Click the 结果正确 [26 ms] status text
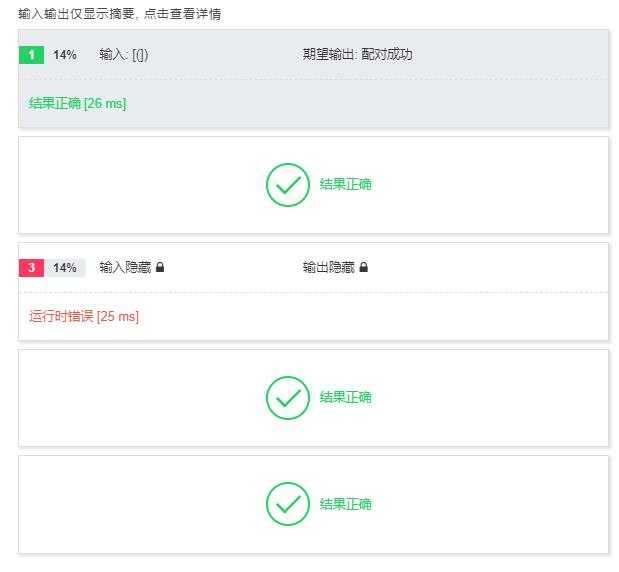Screen dimensions: 619x572 [77, 103]
